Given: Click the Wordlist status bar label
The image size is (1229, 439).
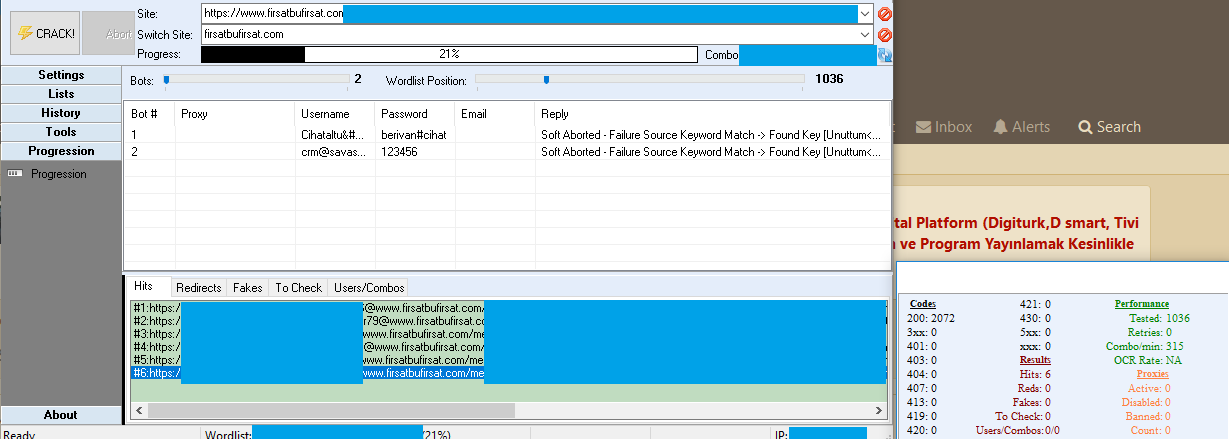Looking at the screenshot, I should click(x=228, y=435).
